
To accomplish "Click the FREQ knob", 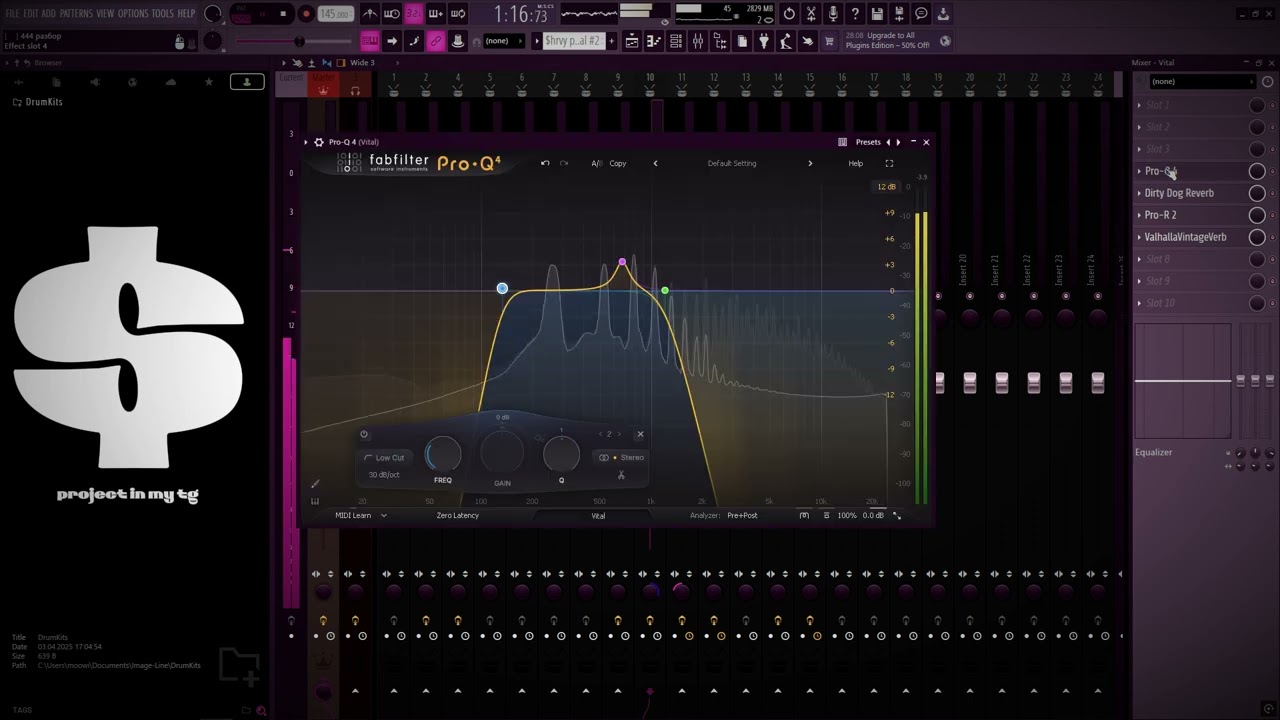I will tap(443, 455).
